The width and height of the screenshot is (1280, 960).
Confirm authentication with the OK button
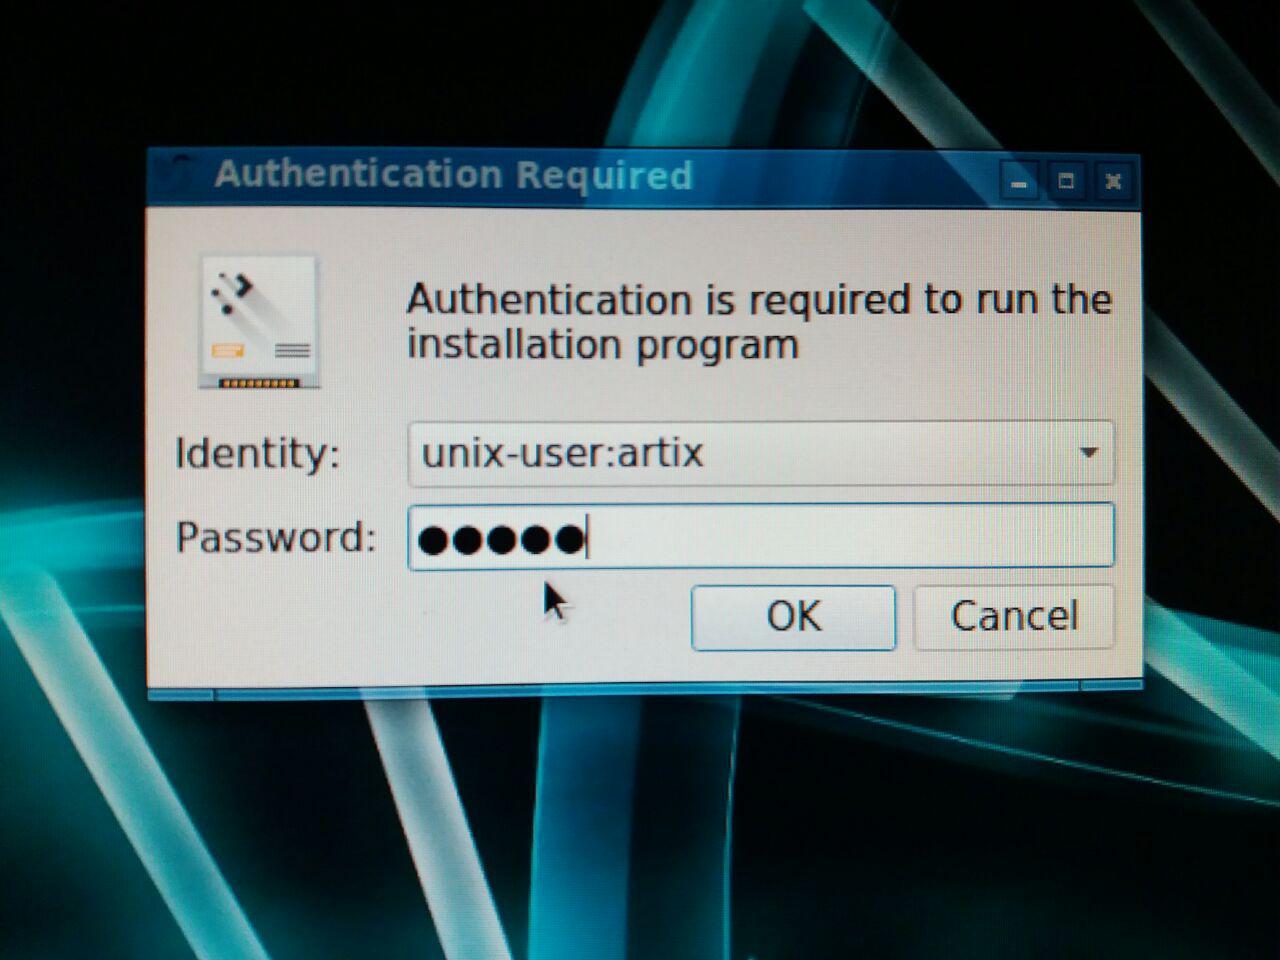point(793,617)
